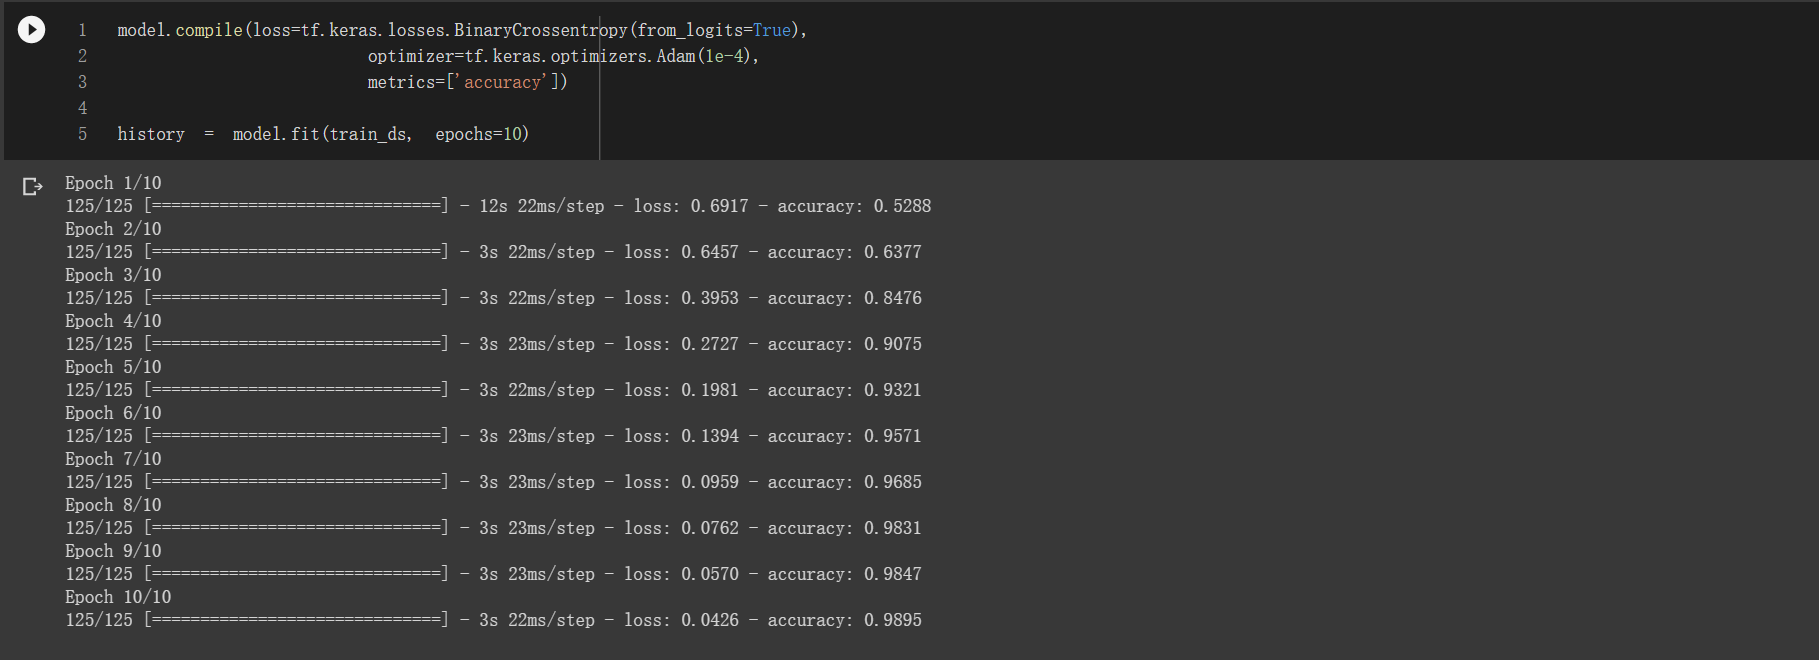
Task: Click the final accuracy value 0.9895
Action: coord(893,620)
